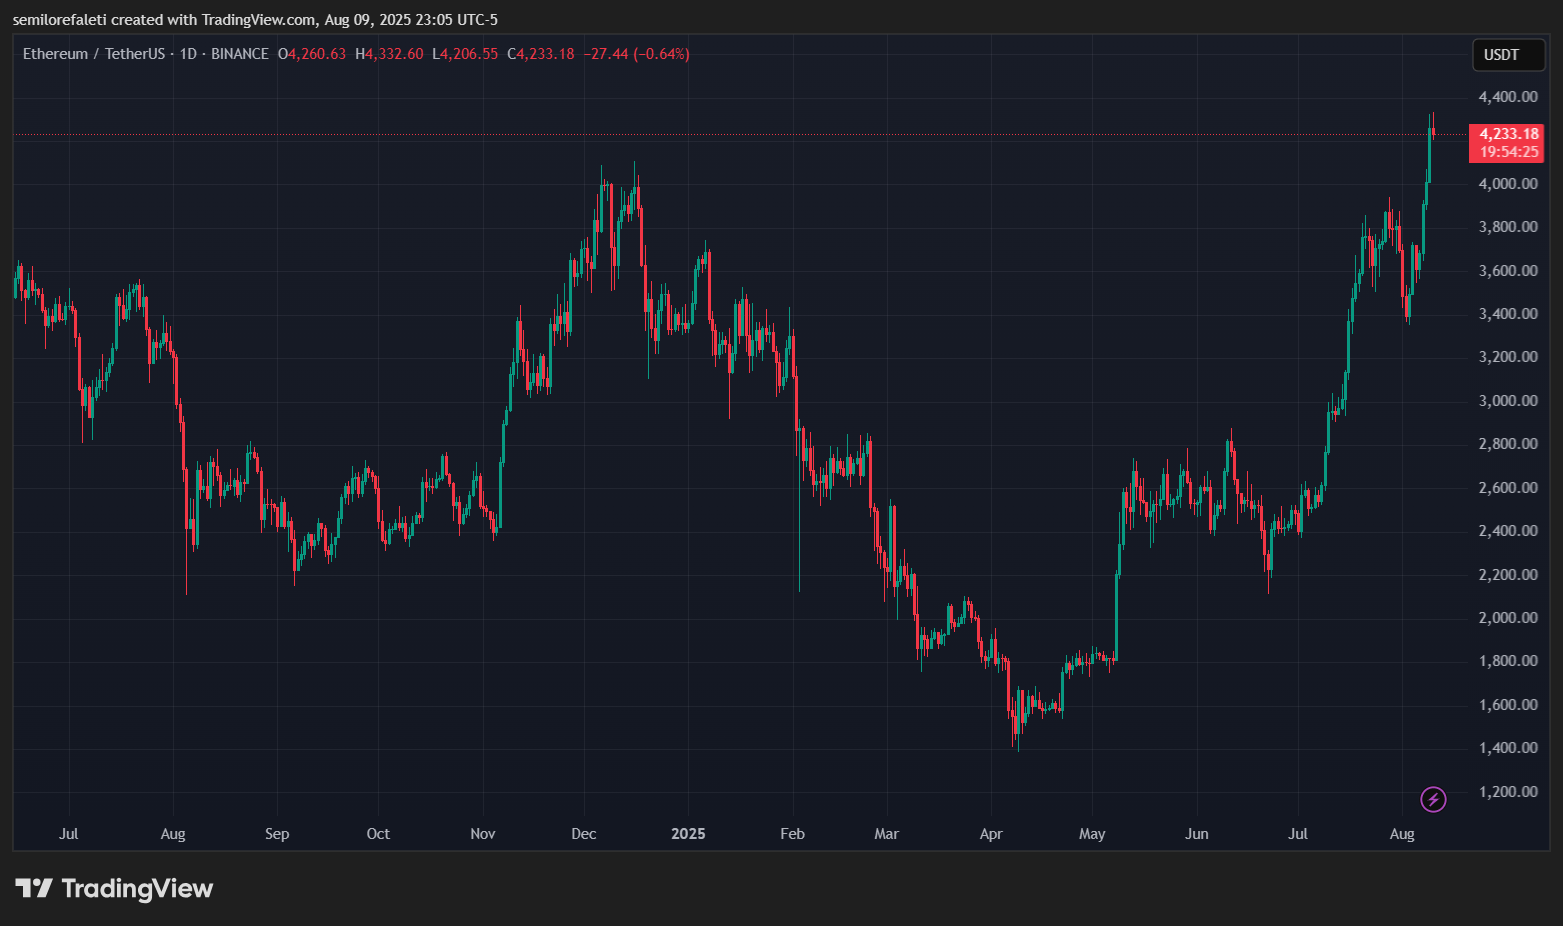Click the bold 2025 year label
Screen dimensions: 1563x926
point(688,834)
